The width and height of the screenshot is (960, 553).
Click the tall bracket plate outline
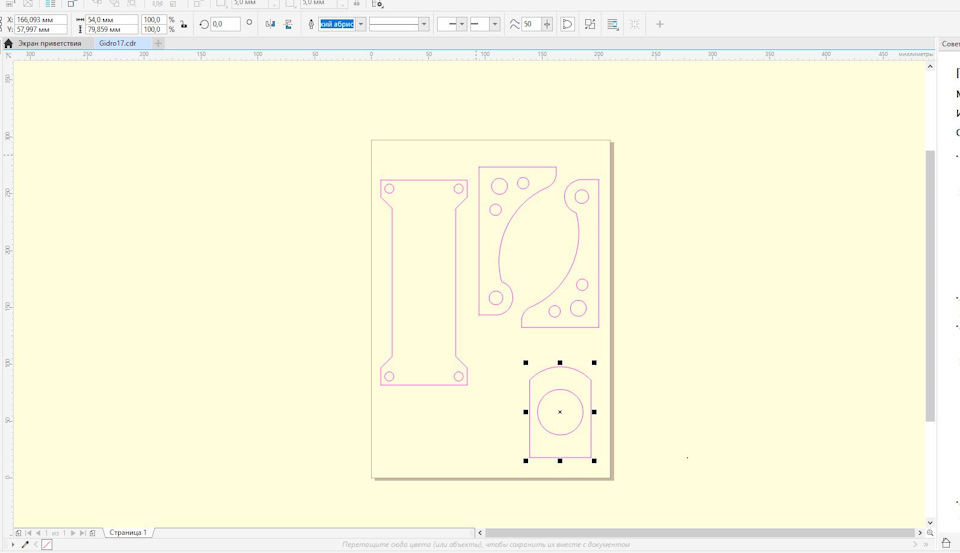[x=424, y=282]
